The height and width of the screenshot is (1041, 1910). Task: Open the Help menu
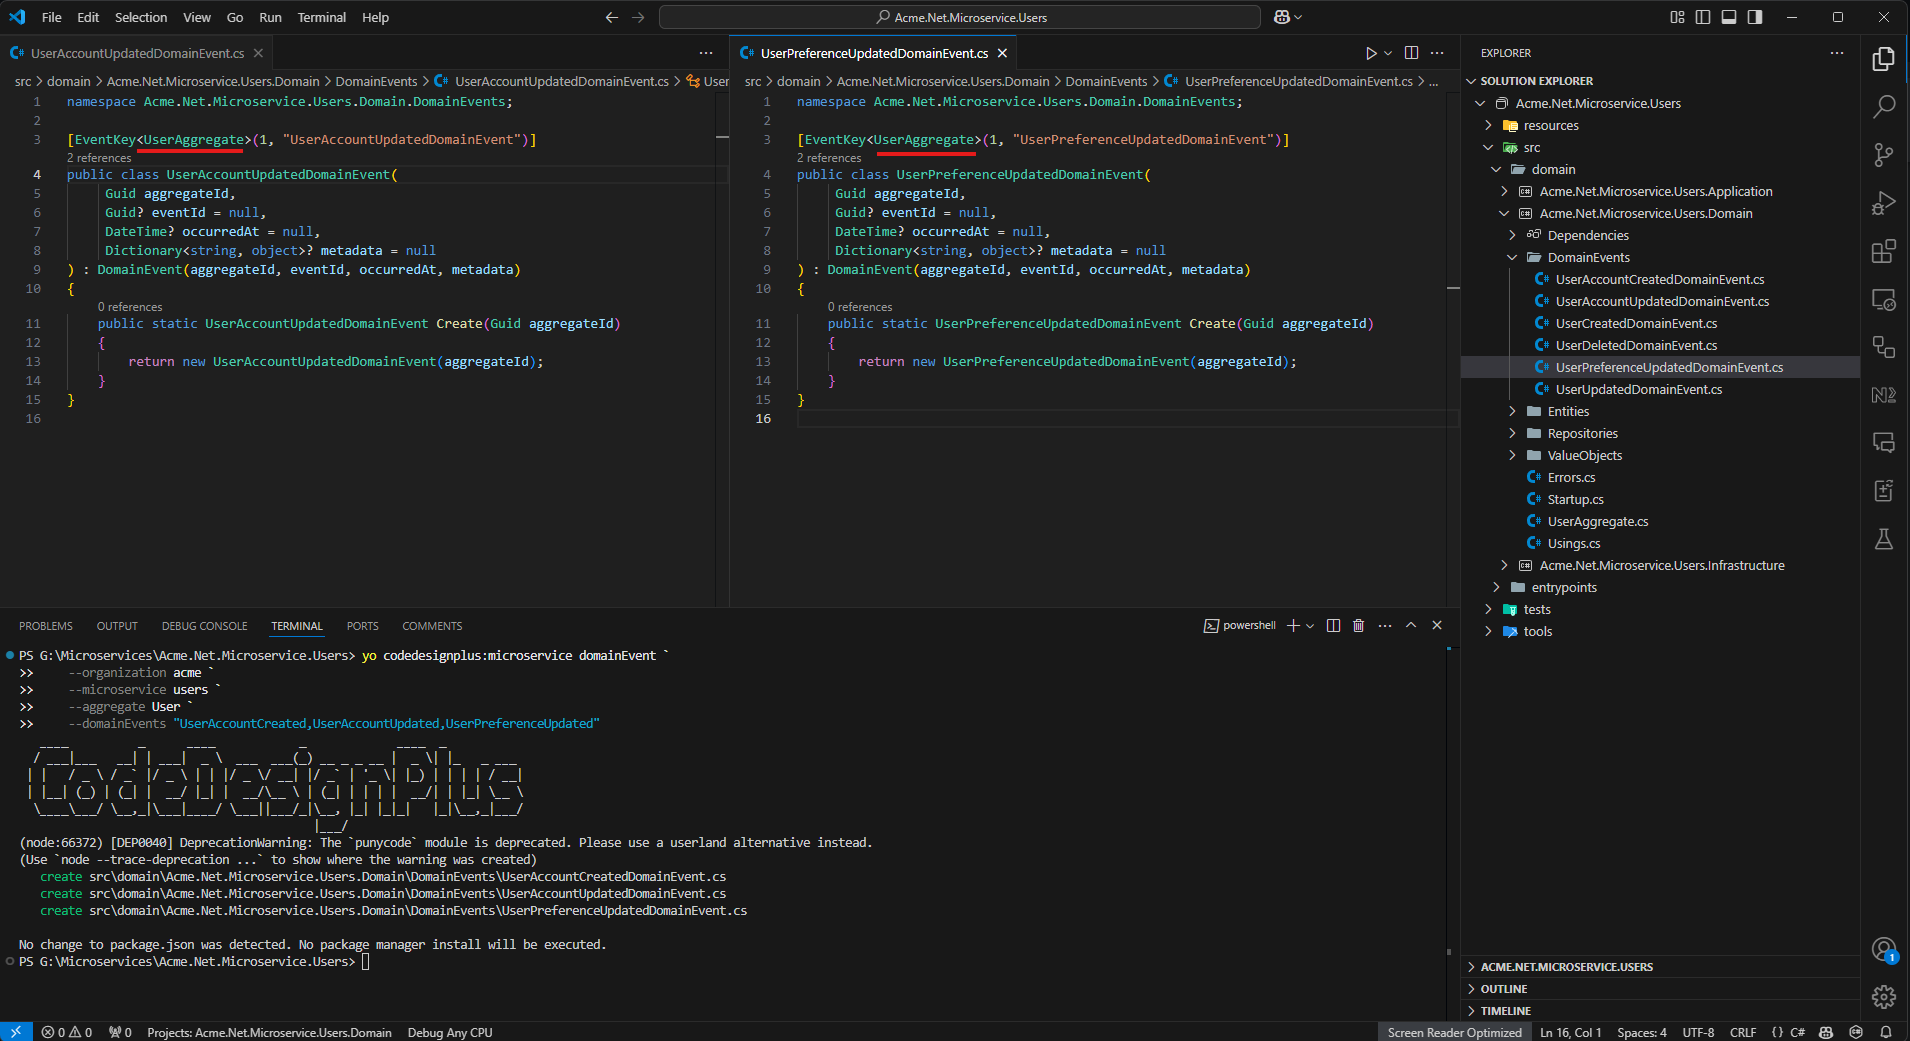click(x=375, y=17)
